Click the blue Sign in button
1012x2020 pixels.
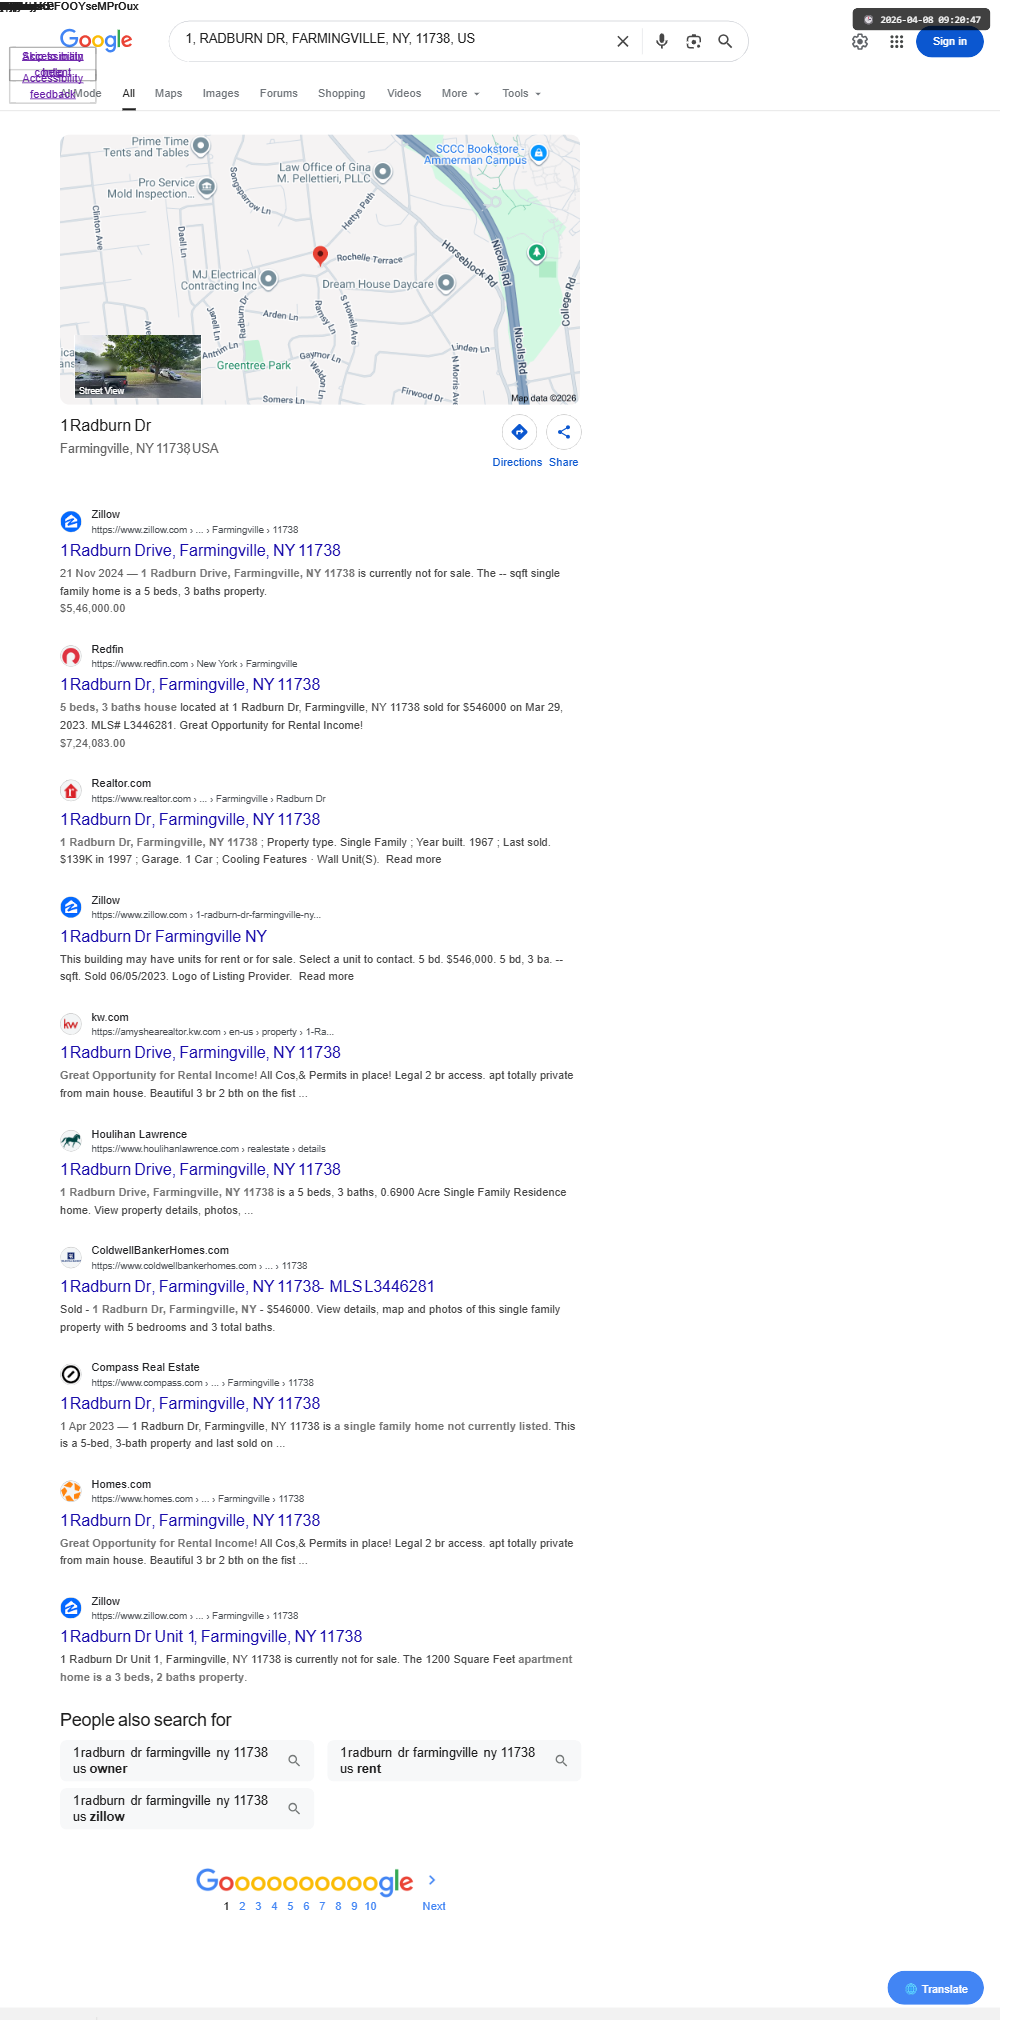tap(949, 41)
